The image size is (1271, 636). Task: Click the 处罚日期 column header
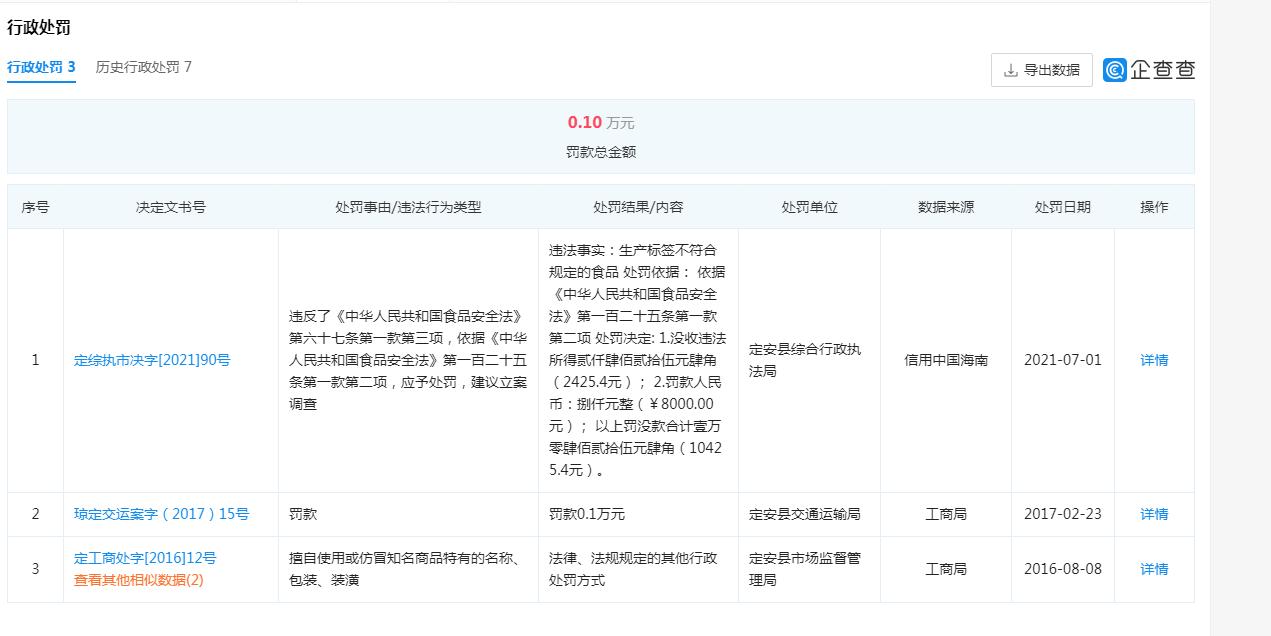(1061, 206)
